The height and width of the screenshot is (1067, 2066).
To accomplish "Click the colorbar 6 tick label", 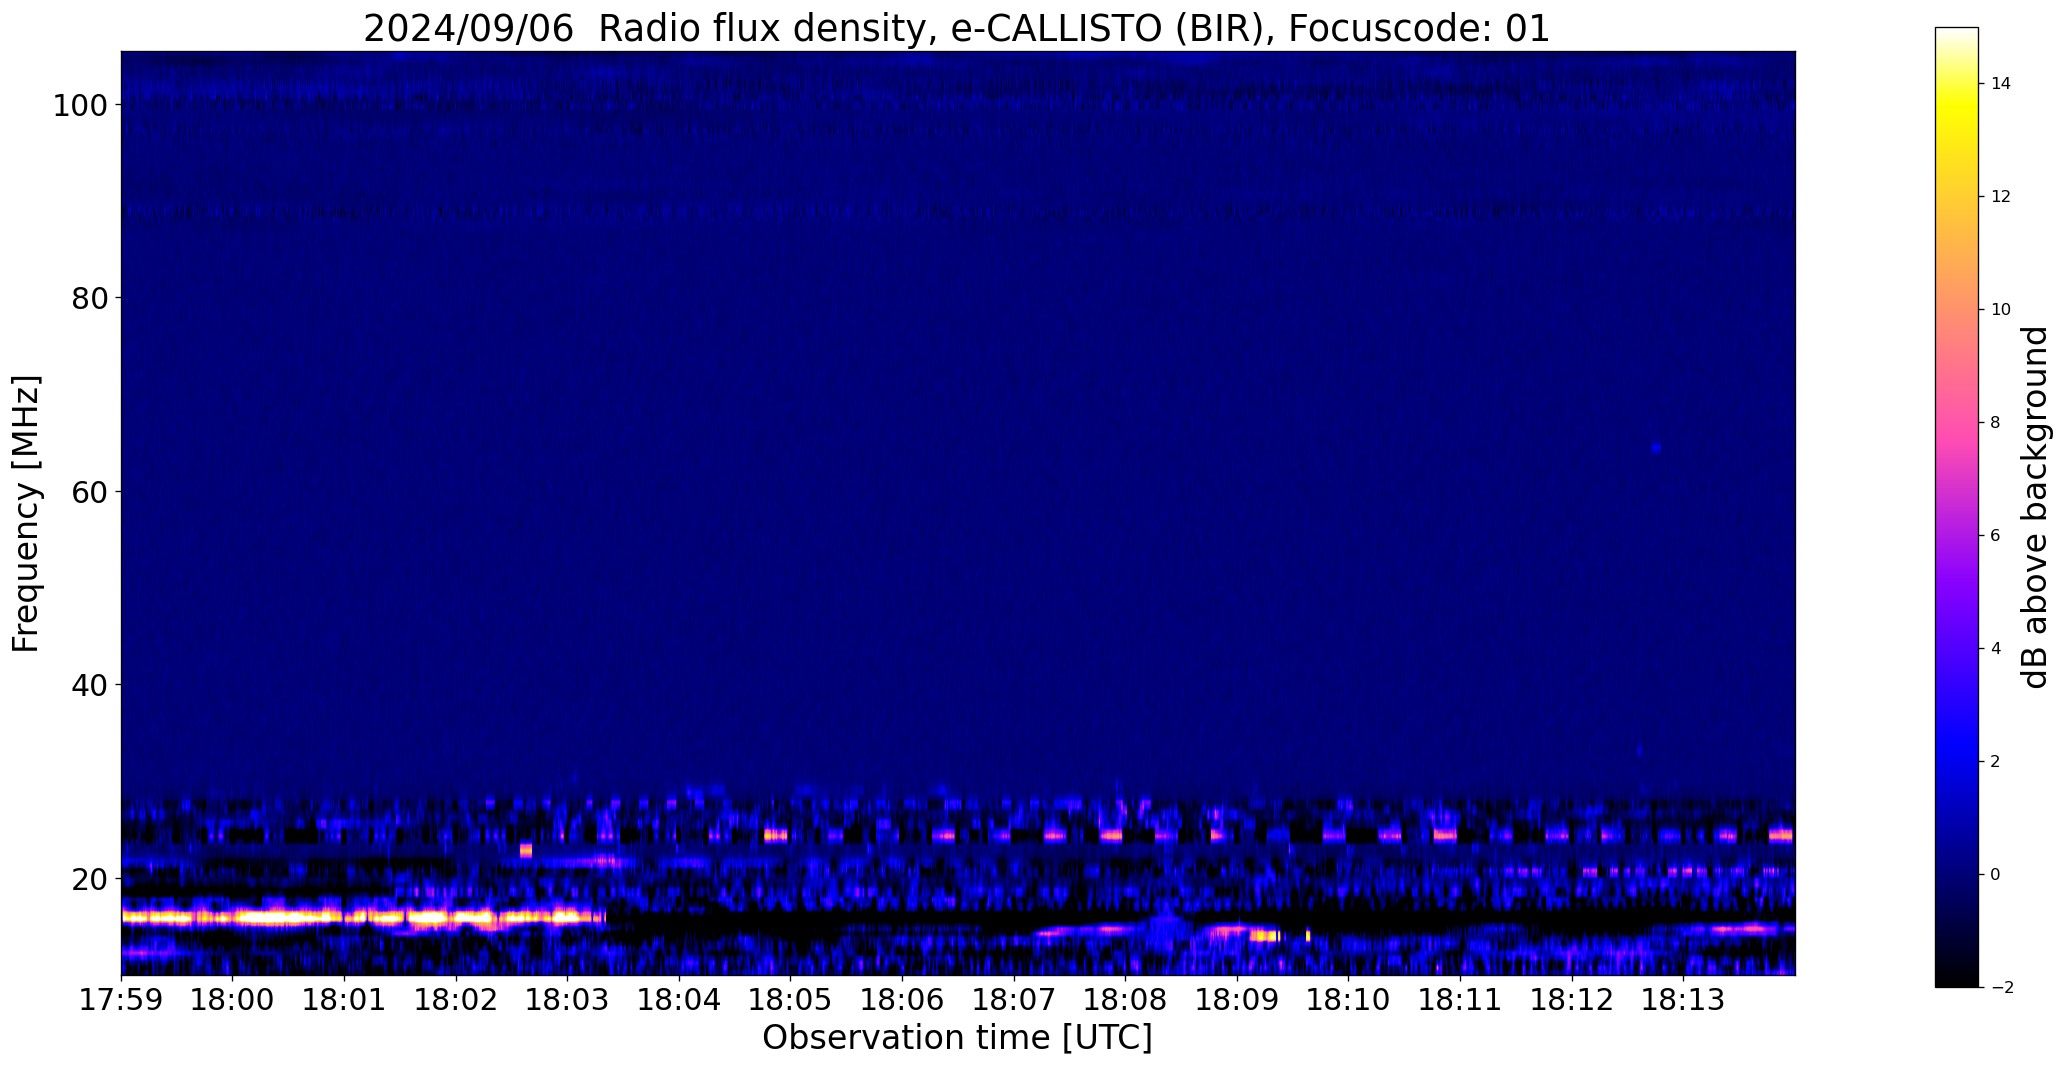I will click(x=1996, y=536).
